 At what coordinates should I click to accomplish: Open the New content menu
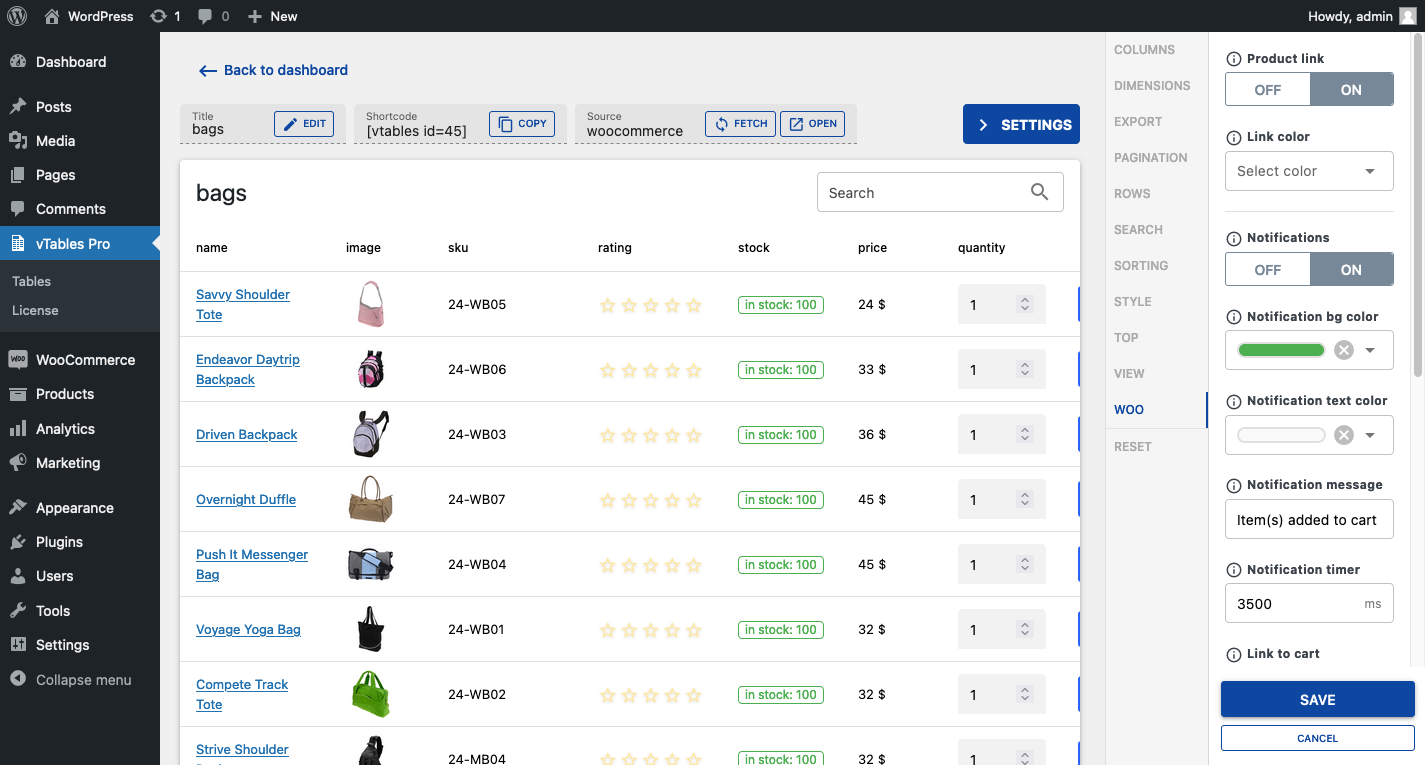click(x=272, y=16)
